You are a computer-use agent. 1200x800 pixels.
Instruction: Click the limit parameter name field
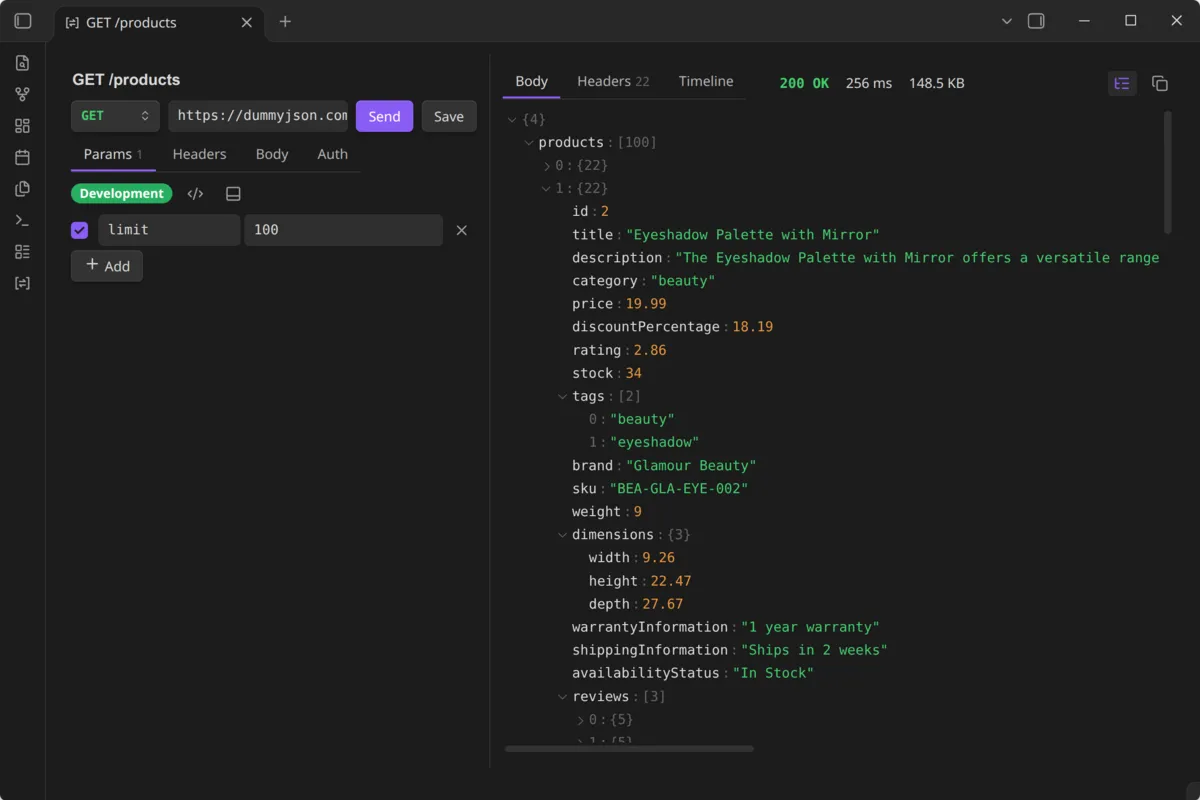pyautogui.click(x=169, y=230)
